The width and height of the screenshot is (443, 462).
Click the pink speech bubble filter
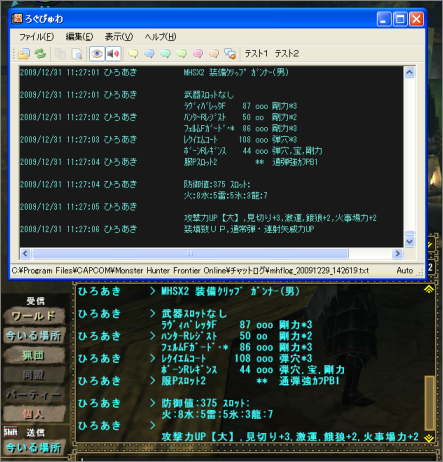(198, 54)
